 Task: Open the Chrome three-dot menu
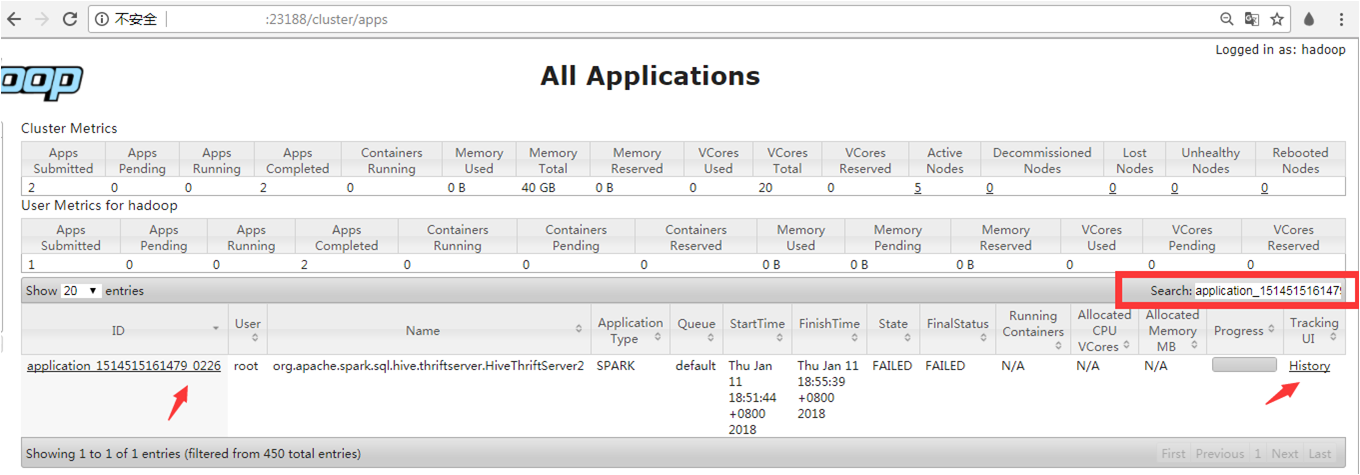(1340, 19)
